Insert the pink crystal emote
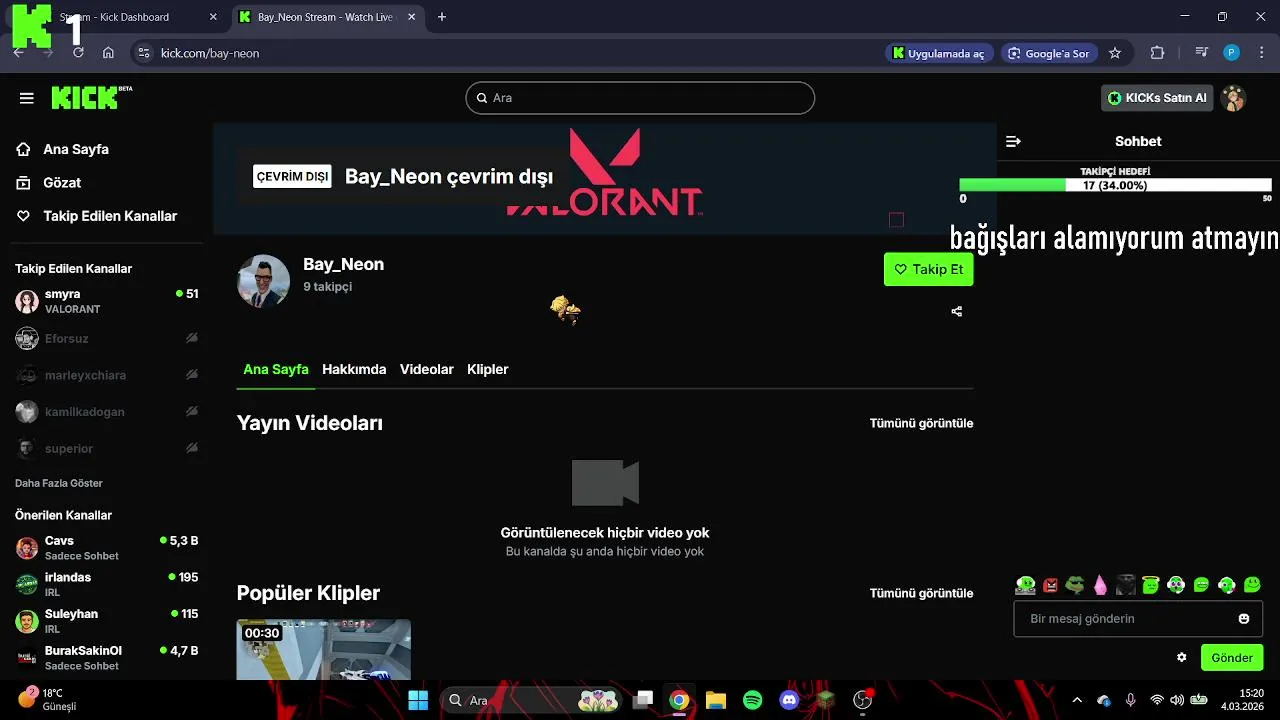 pos(1101,585)
